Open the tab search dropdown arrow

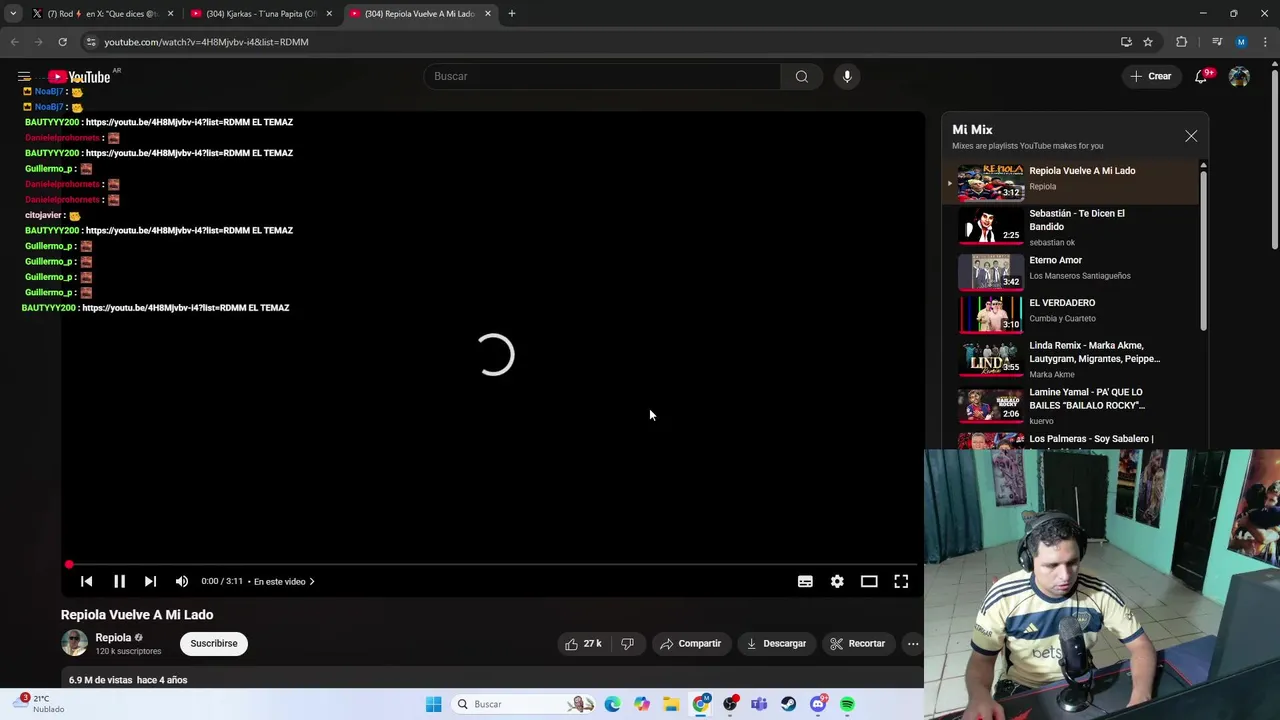(13, 14)
